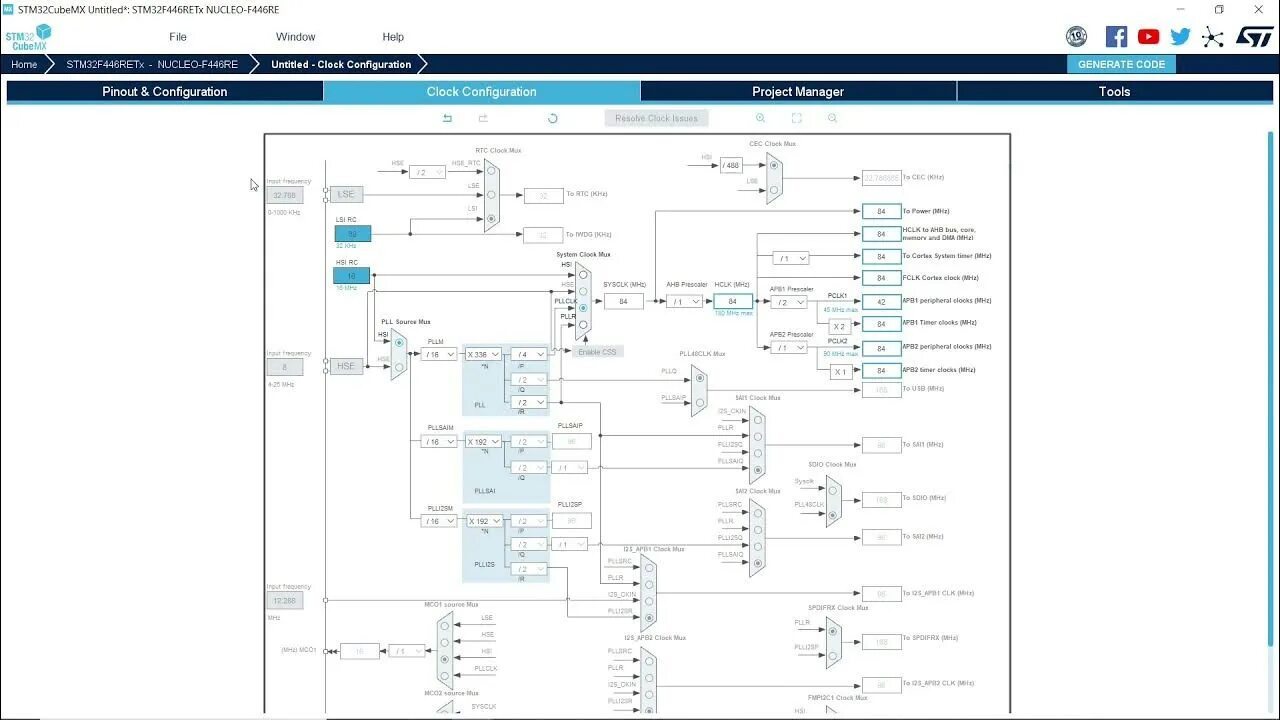
Task: Select PLLQ in the PLL48CLK Mux
Action: (699, 377)
